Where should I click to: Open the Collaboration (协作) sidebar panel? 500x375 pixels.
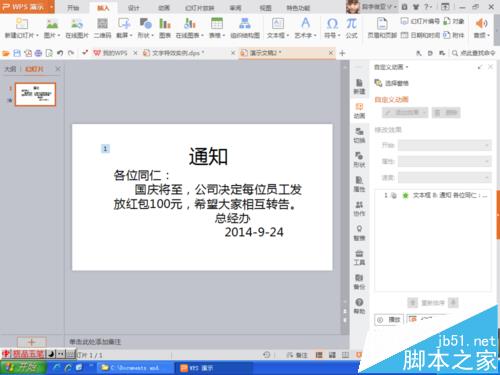pyautogui.click(x=359, y=209)
